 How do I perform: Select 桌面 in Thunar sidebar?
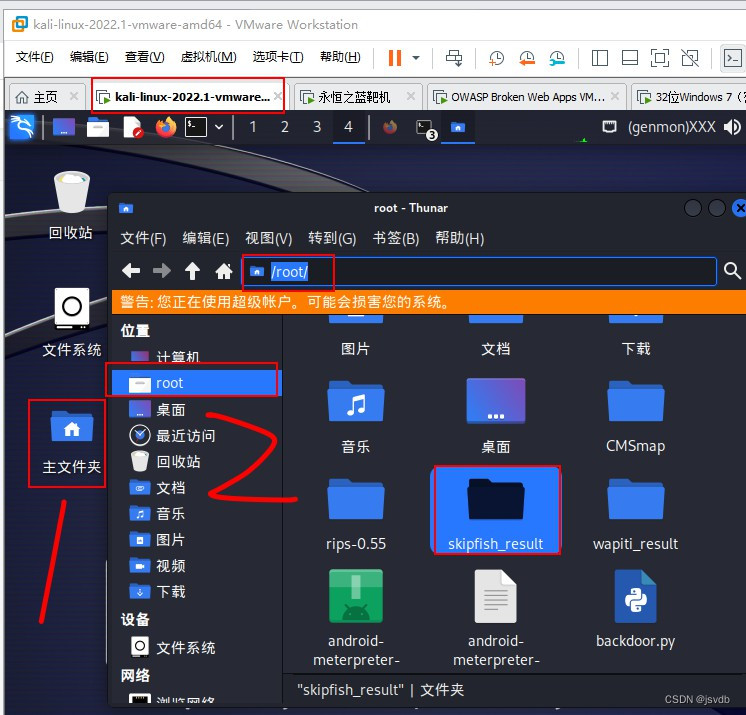click(195, 410)
